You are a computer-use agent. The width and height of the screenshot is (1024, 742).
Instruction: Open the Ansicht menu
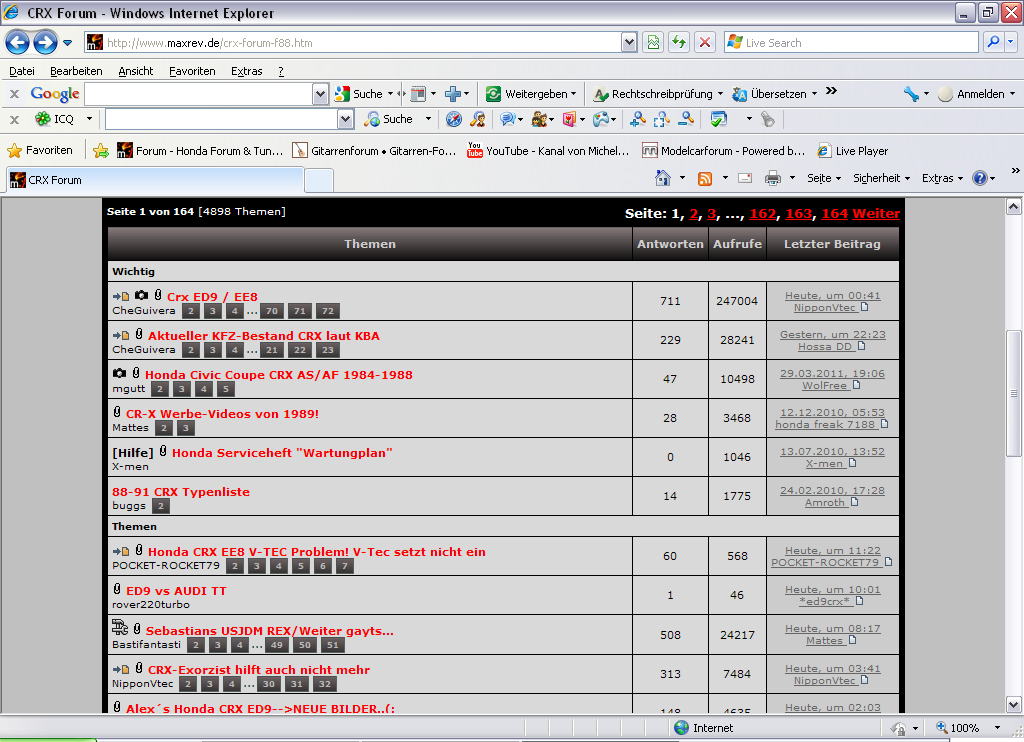tap(135, 71)
